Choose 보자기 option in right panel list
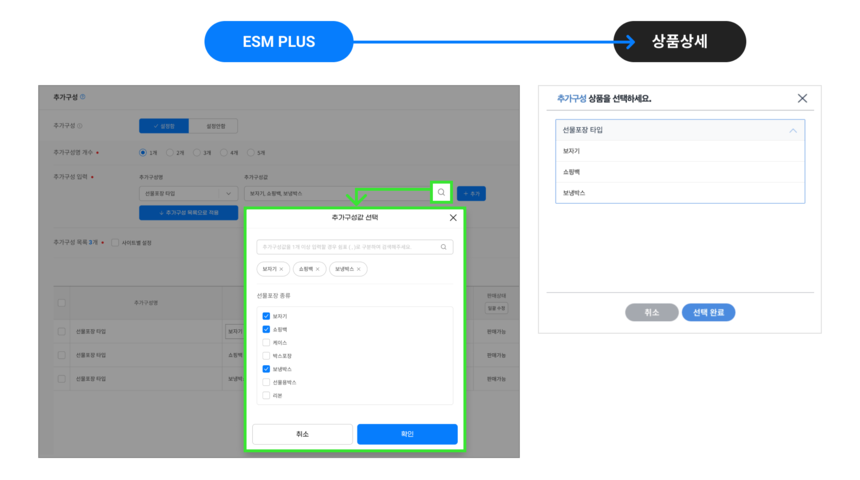Image resolution: width=860 pixels, height=480 pixels. [680, 151]
